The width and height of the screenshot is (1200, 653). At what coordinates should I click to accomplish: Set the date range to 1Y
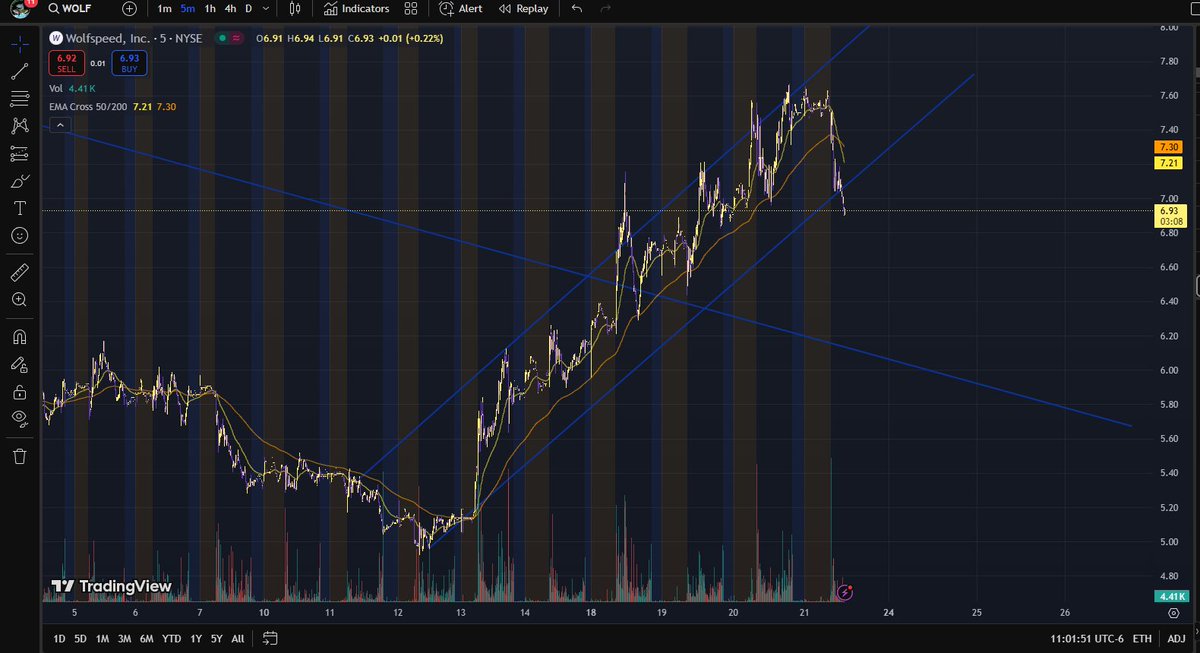coord(195,638)
